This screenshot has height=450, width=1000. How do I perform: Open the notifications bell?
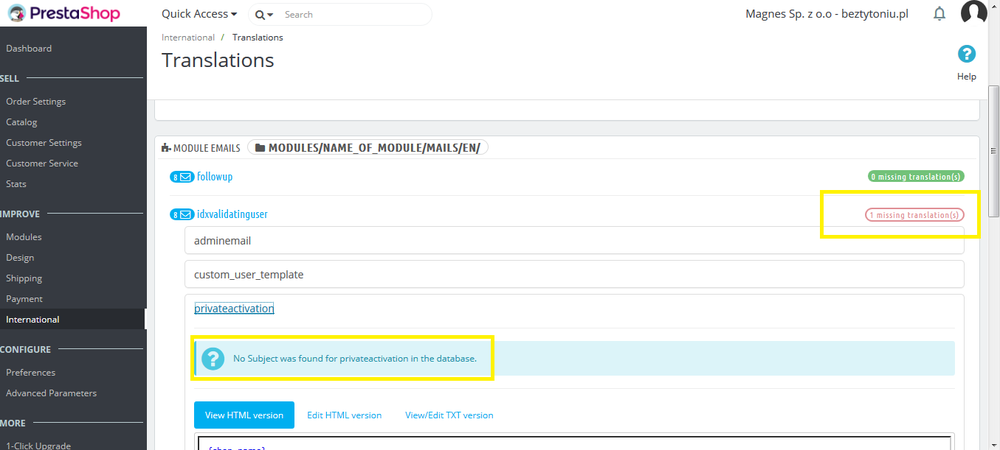click(939, 14)
